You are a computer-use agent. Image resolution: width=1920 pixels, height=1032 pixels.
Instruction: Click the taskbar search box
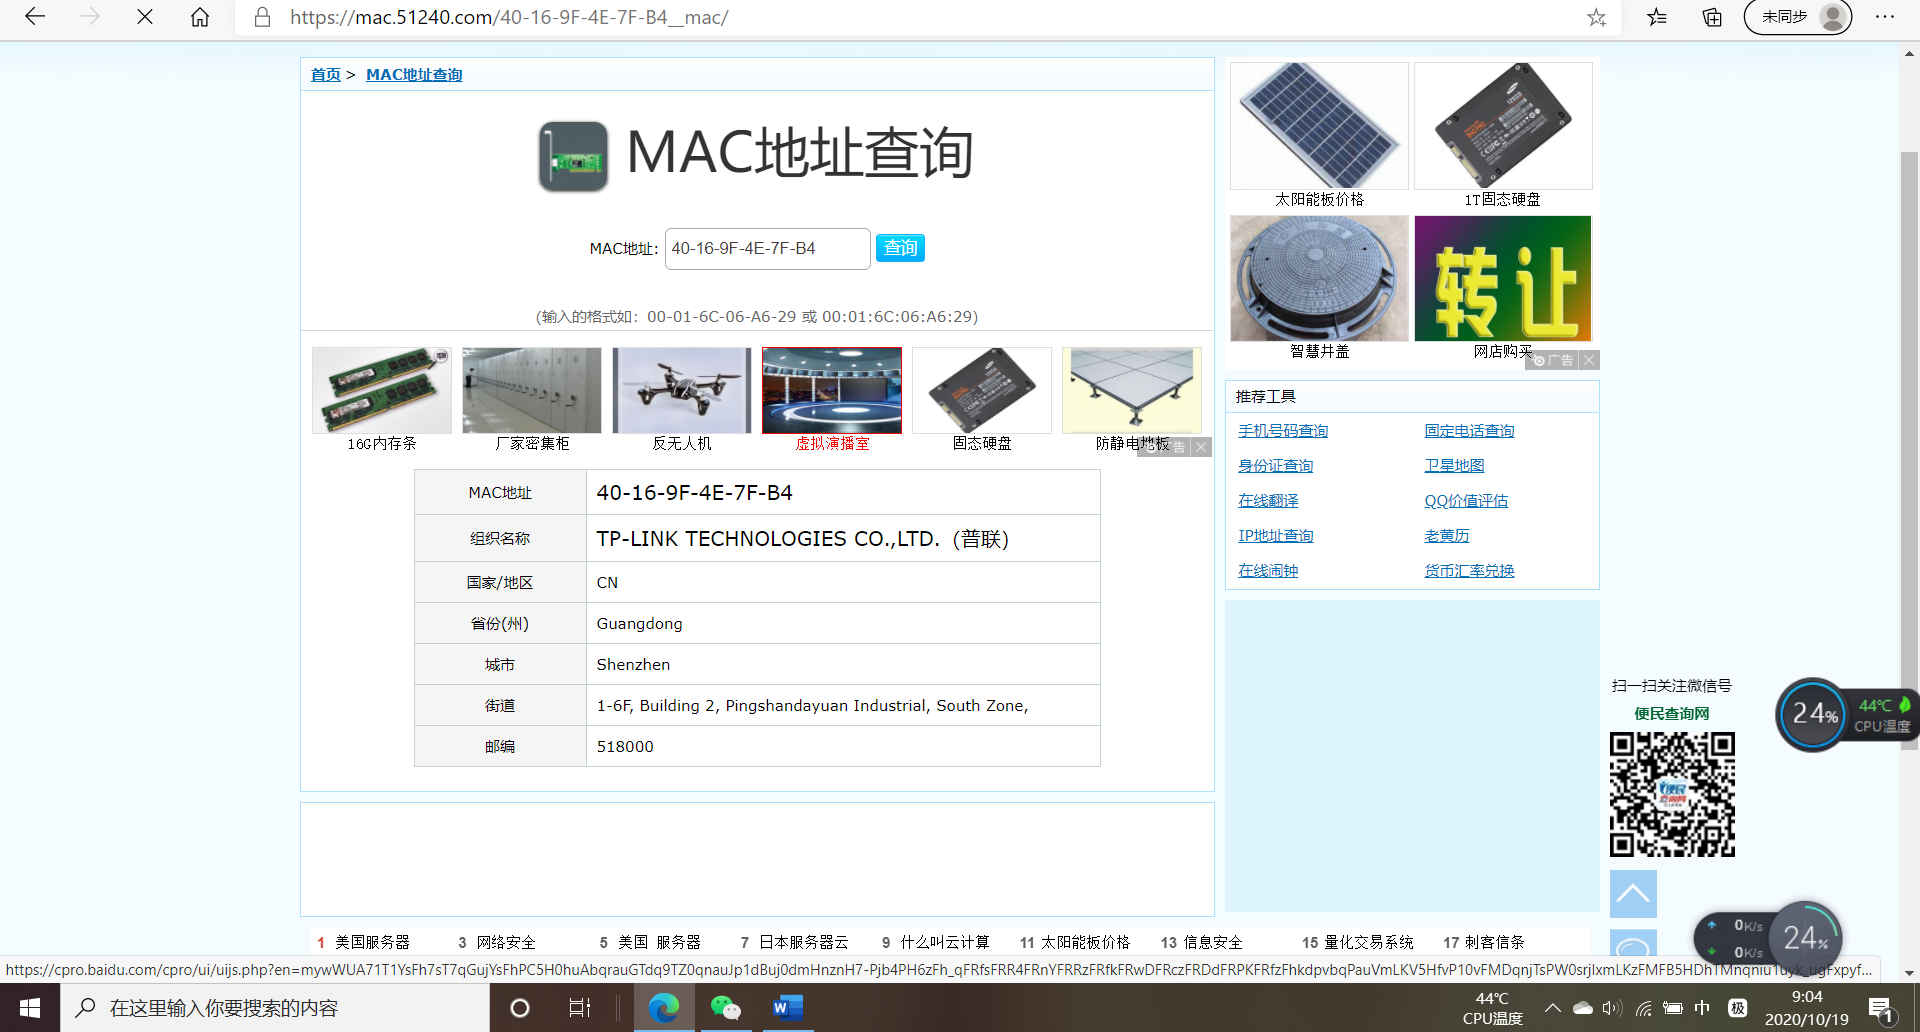(x=275, y=1008)
